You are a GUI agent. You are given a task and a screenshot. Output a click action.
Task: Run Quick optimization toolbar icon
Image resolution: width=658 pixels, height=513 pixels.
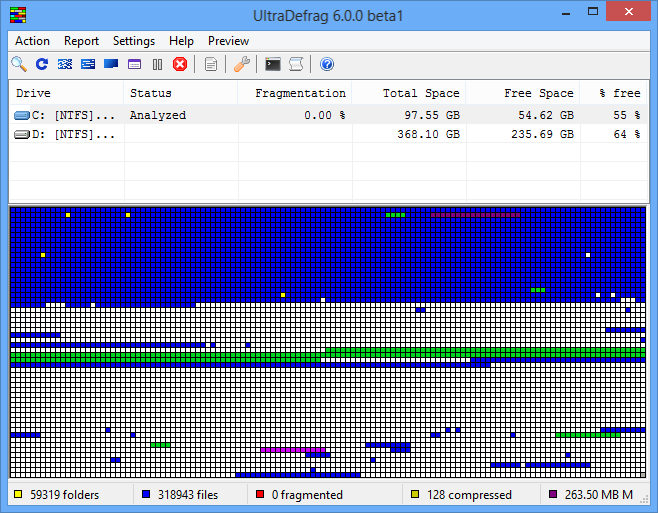[x=88, y=64]
